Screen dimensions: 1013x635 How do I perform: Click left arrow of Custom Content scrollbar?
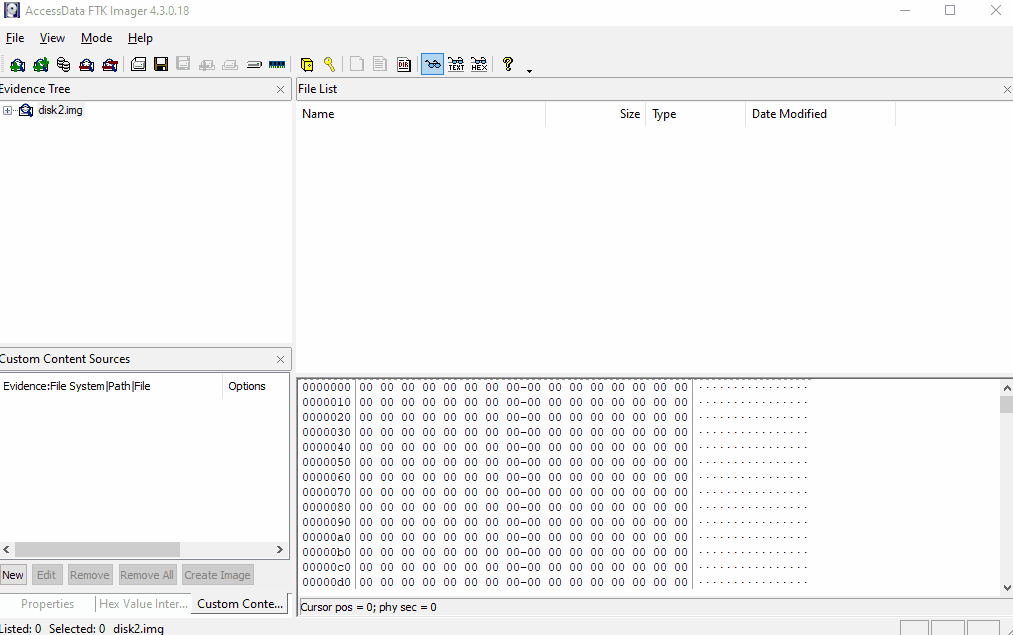[x=6, y=550]
